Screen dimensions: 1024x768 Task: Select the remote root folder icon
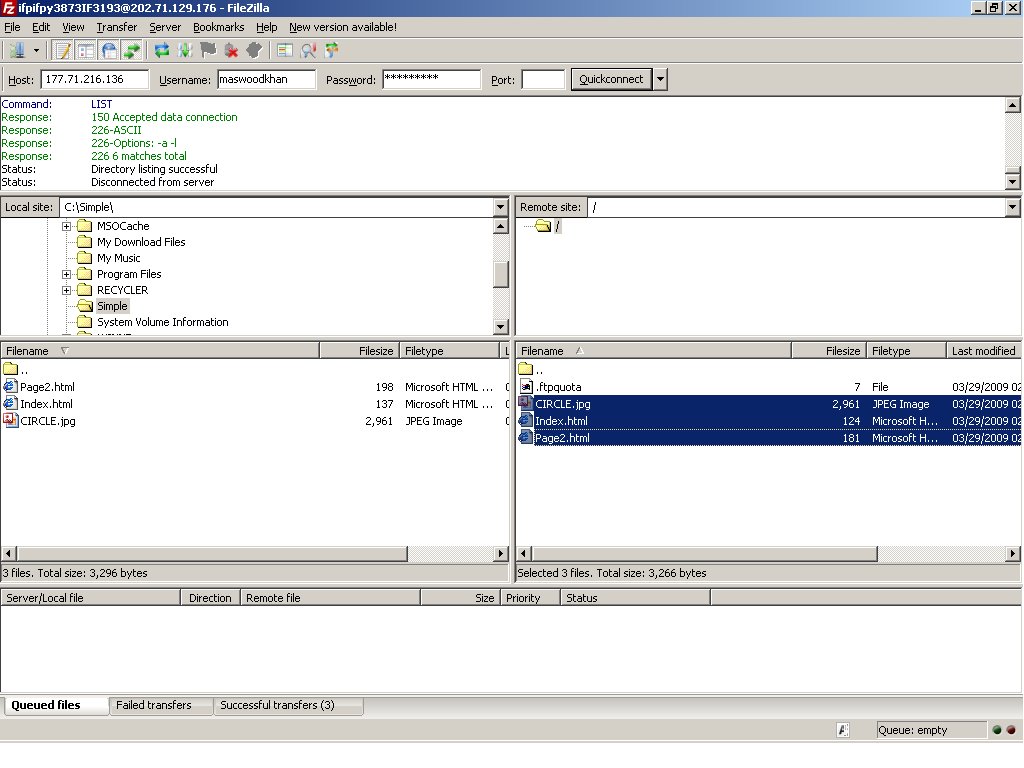(543, 226)
